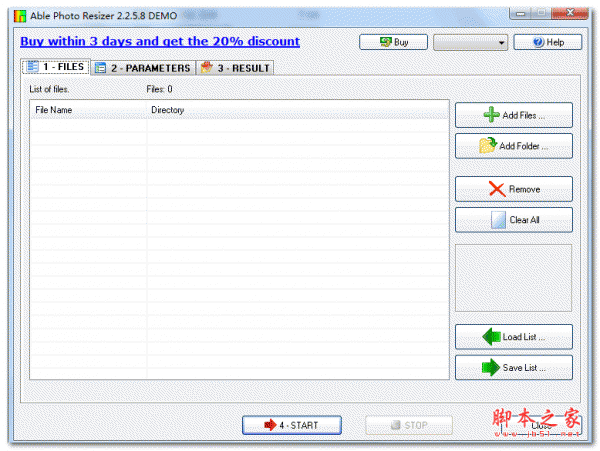Save the current file list
This screenshot has width=600, height=451.
(514, 368)
